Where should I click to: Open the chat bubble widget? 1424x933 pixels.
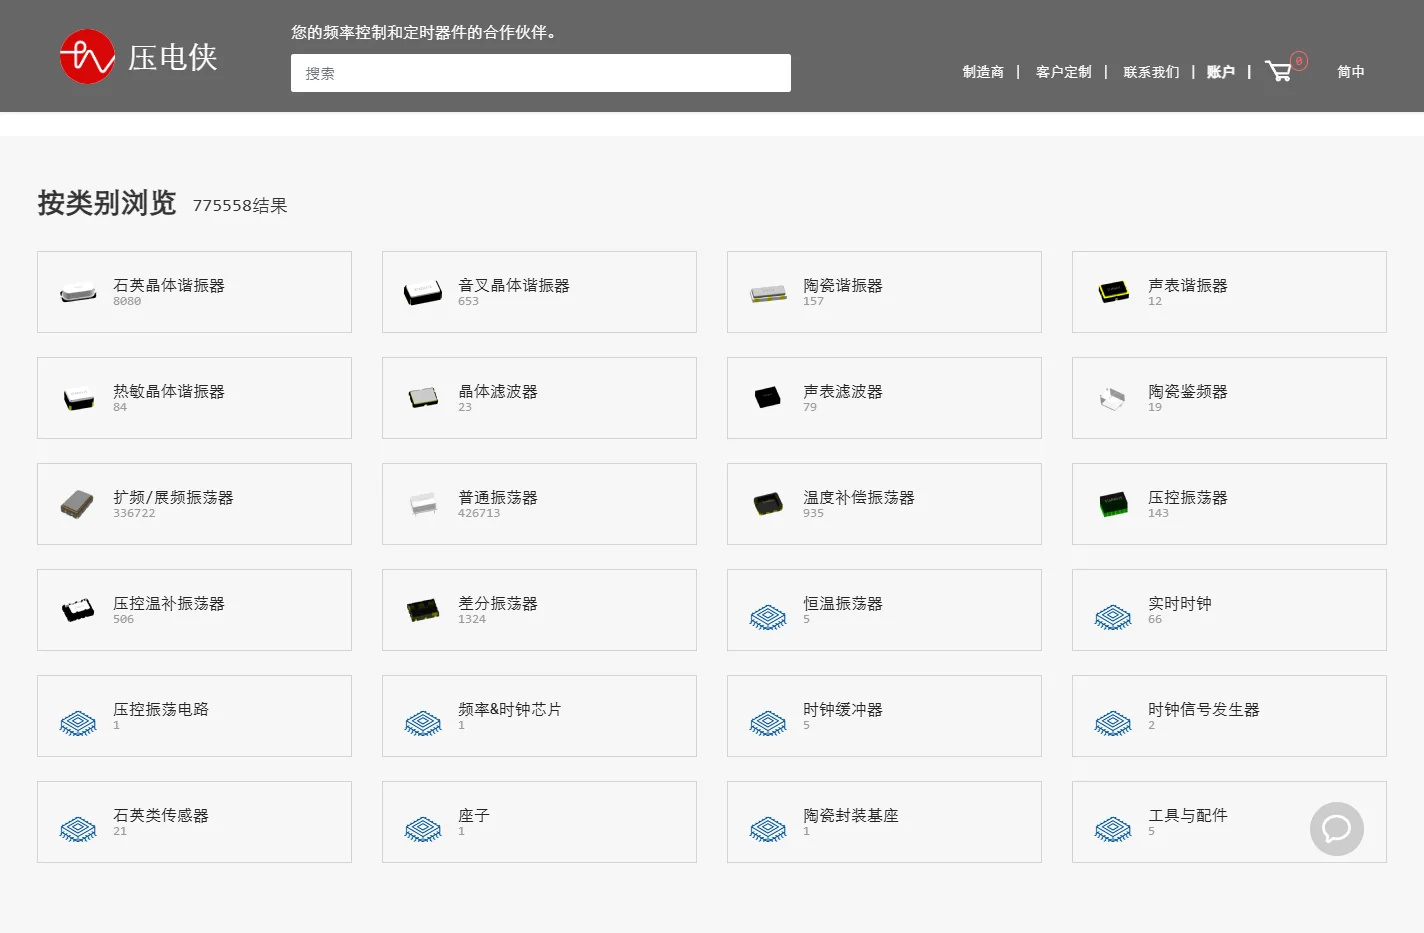pyautogui.click(x=1337, y=829)
